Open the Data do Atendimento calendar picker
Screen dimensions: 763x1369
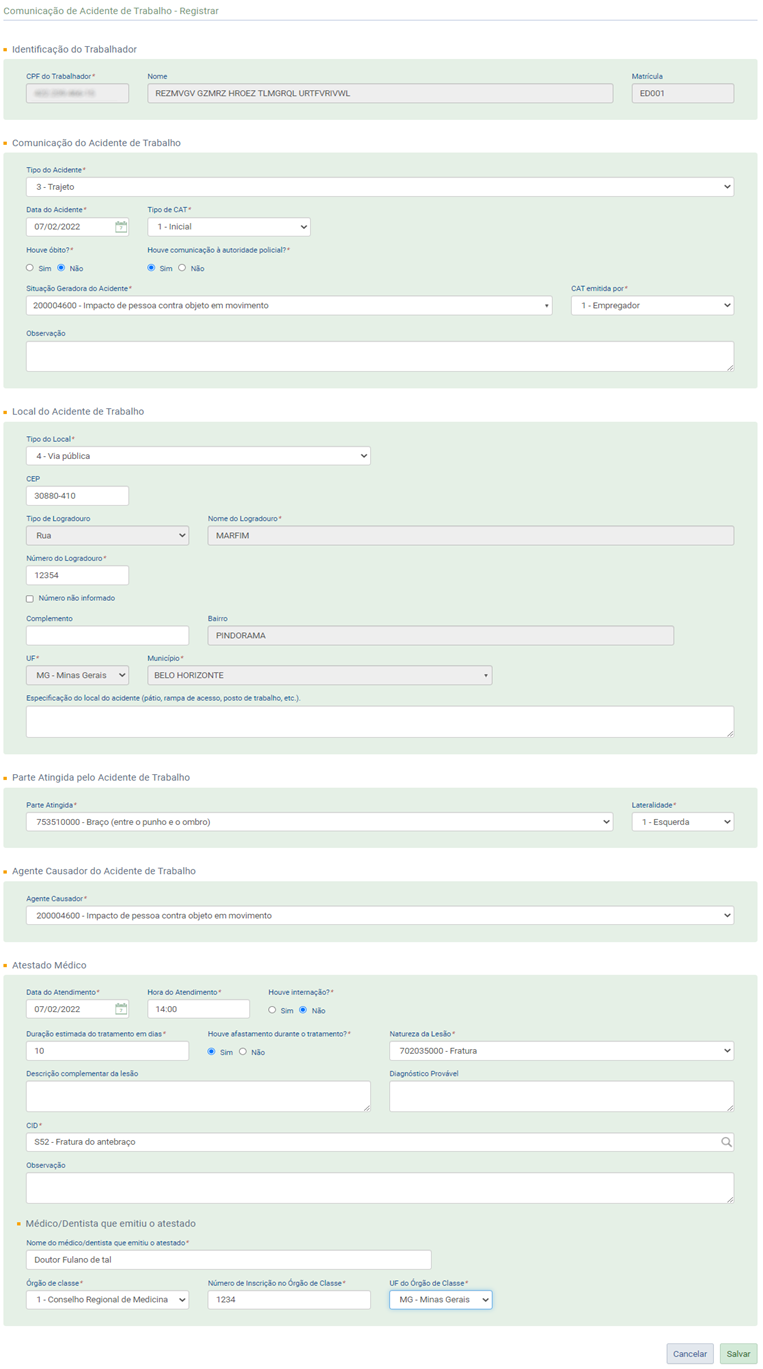(121, 1009)
